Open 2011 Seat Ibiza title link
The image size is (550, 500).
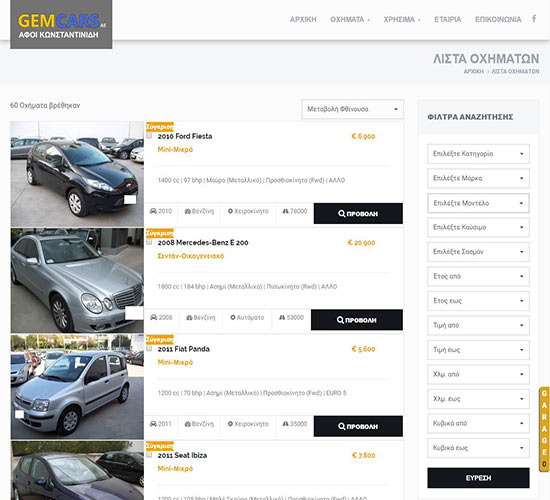pos(182,455)
